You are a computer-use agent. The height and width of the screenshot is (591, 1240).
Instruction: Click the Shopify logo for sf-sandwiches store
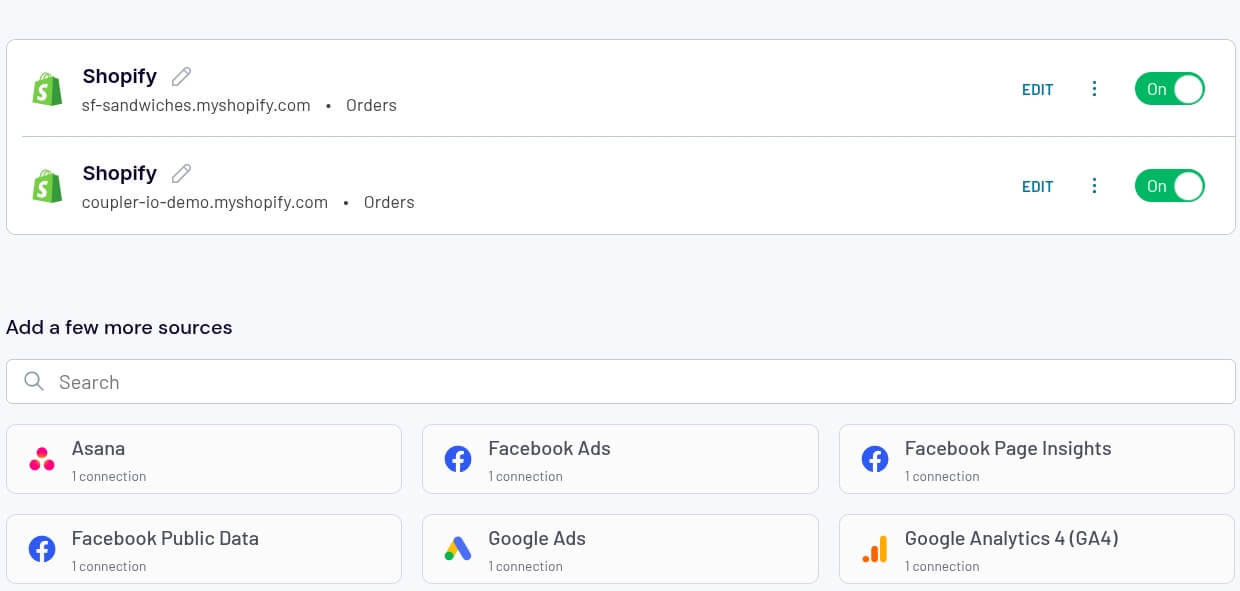point(47,89)
